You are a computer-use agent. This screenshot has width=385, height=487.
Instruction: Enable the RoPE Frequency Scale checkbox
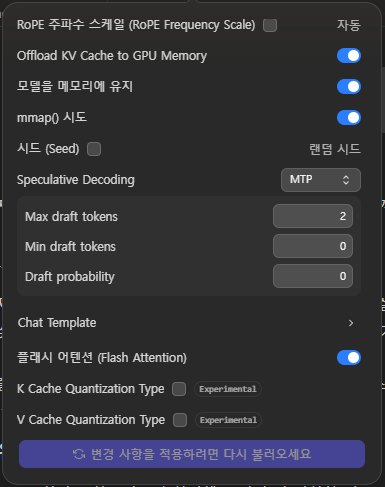pyautogui.click(x=270, y=25)
